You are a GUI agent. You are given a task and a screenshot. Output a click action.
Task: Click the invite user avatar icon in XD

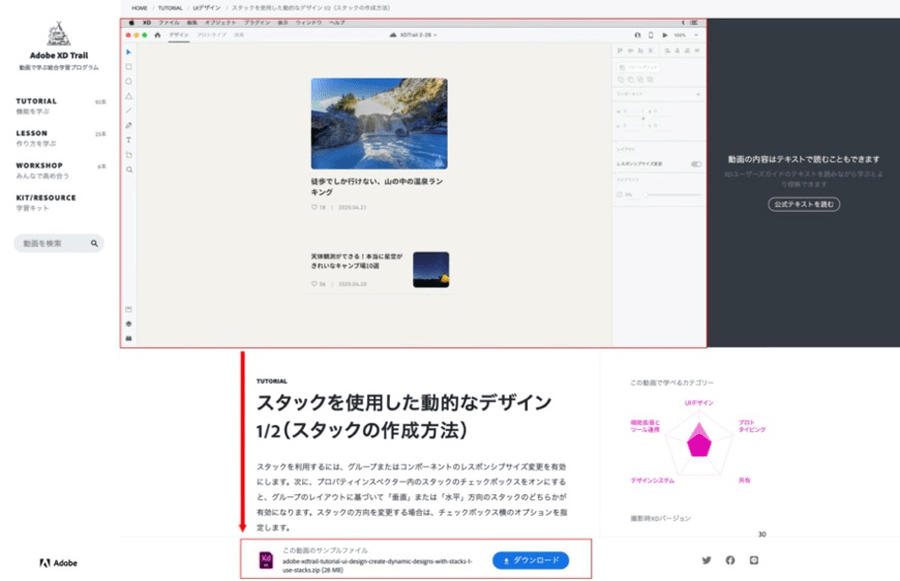637,35
